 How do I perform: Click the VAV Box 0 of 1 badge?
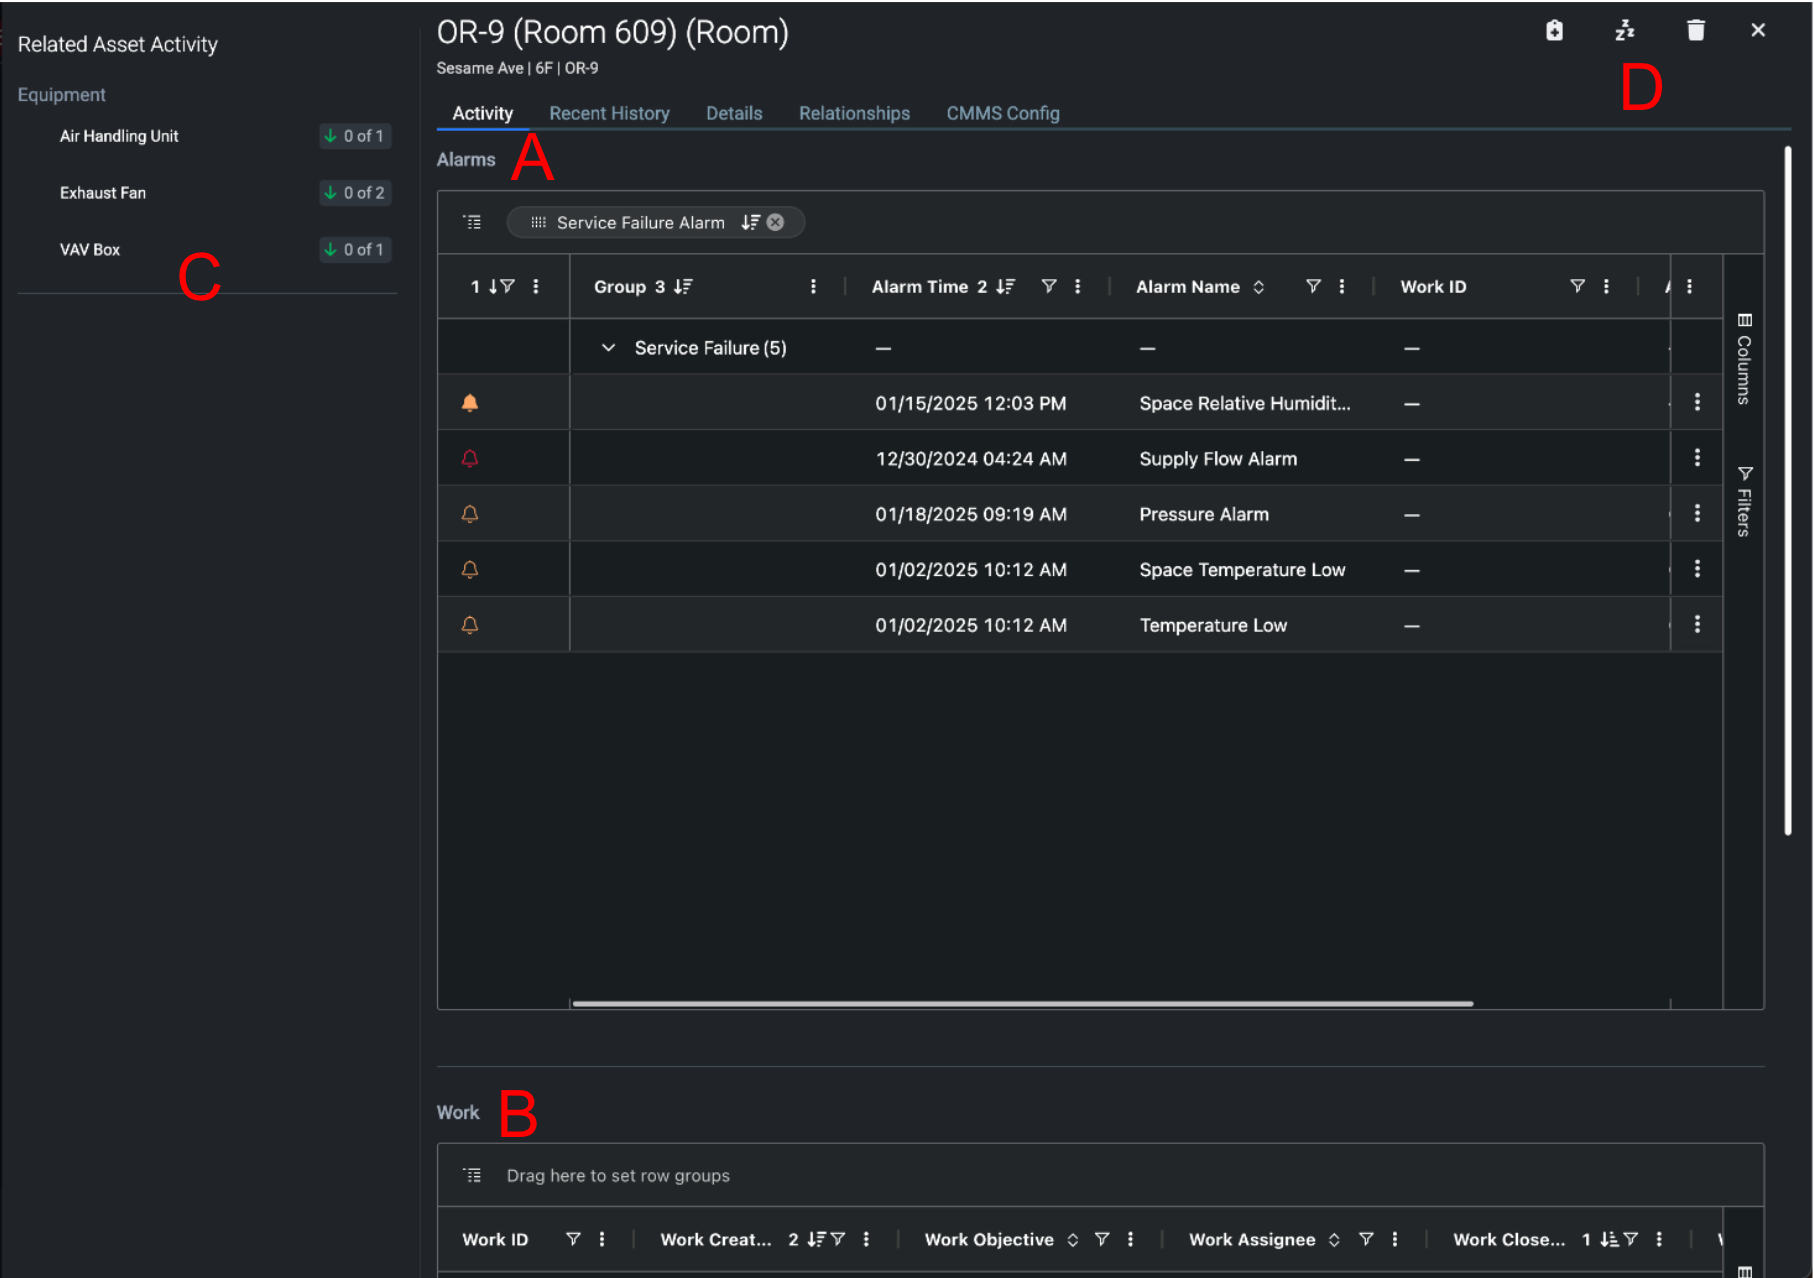(x=355, y=250)
